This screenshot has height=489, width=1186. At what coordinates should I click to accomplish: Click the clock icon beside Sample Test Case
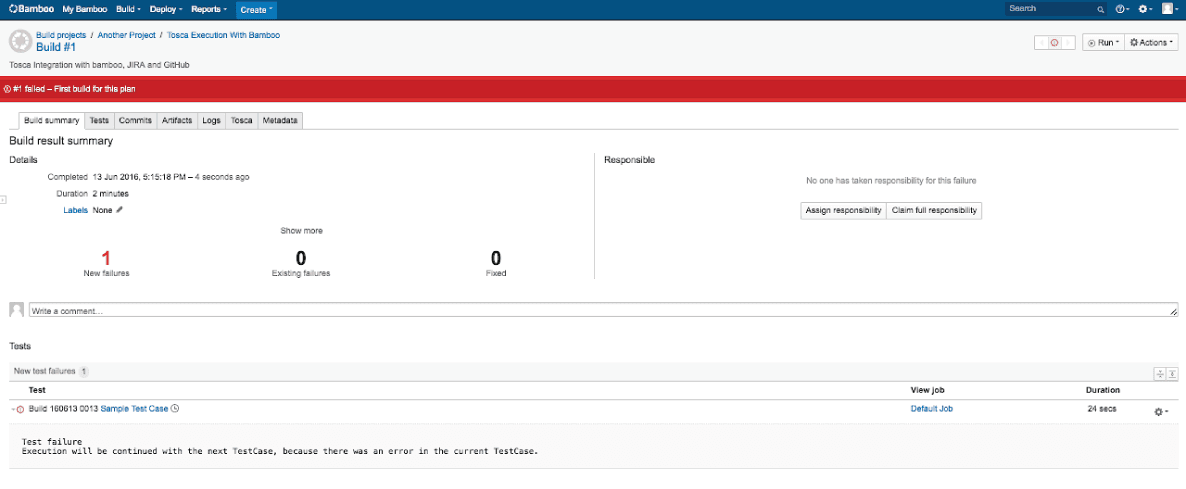point(175,409)
